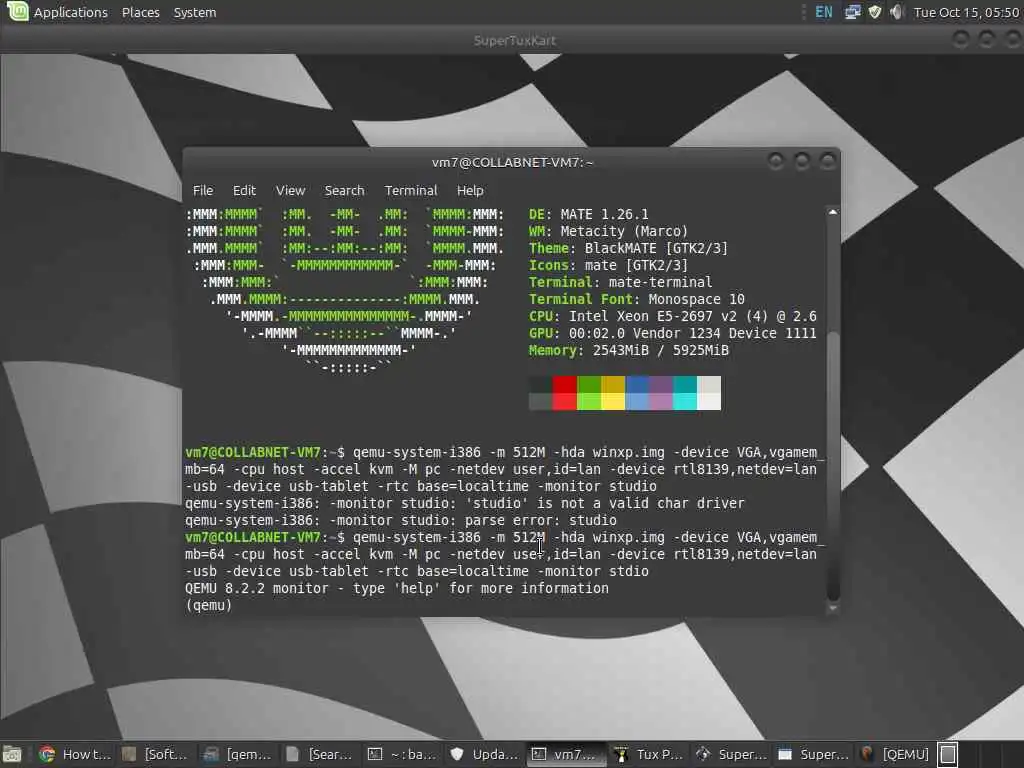Screen dimensions: 1024x768
Task: Open the Applications menu
Action: tap(71, 12)
